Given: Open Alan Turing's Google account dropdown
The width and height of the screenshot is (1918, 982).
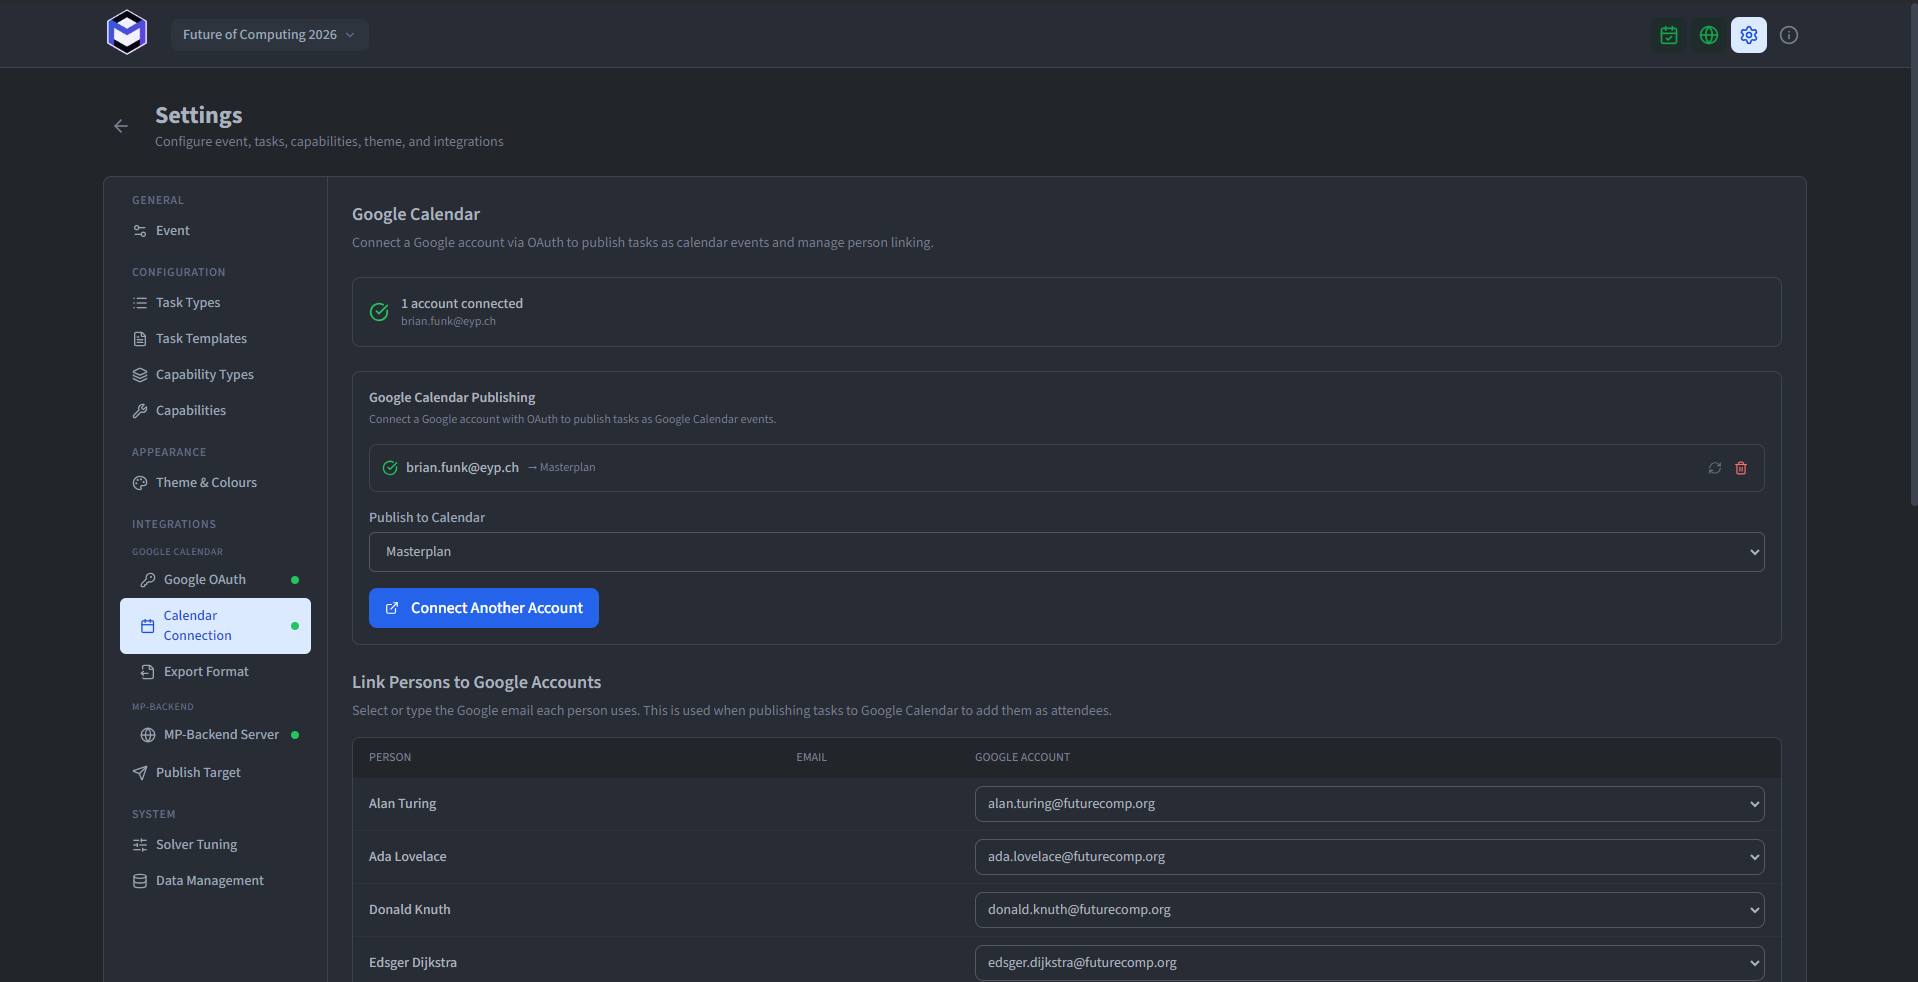Looking at the screenshot, I should 1369,804.
